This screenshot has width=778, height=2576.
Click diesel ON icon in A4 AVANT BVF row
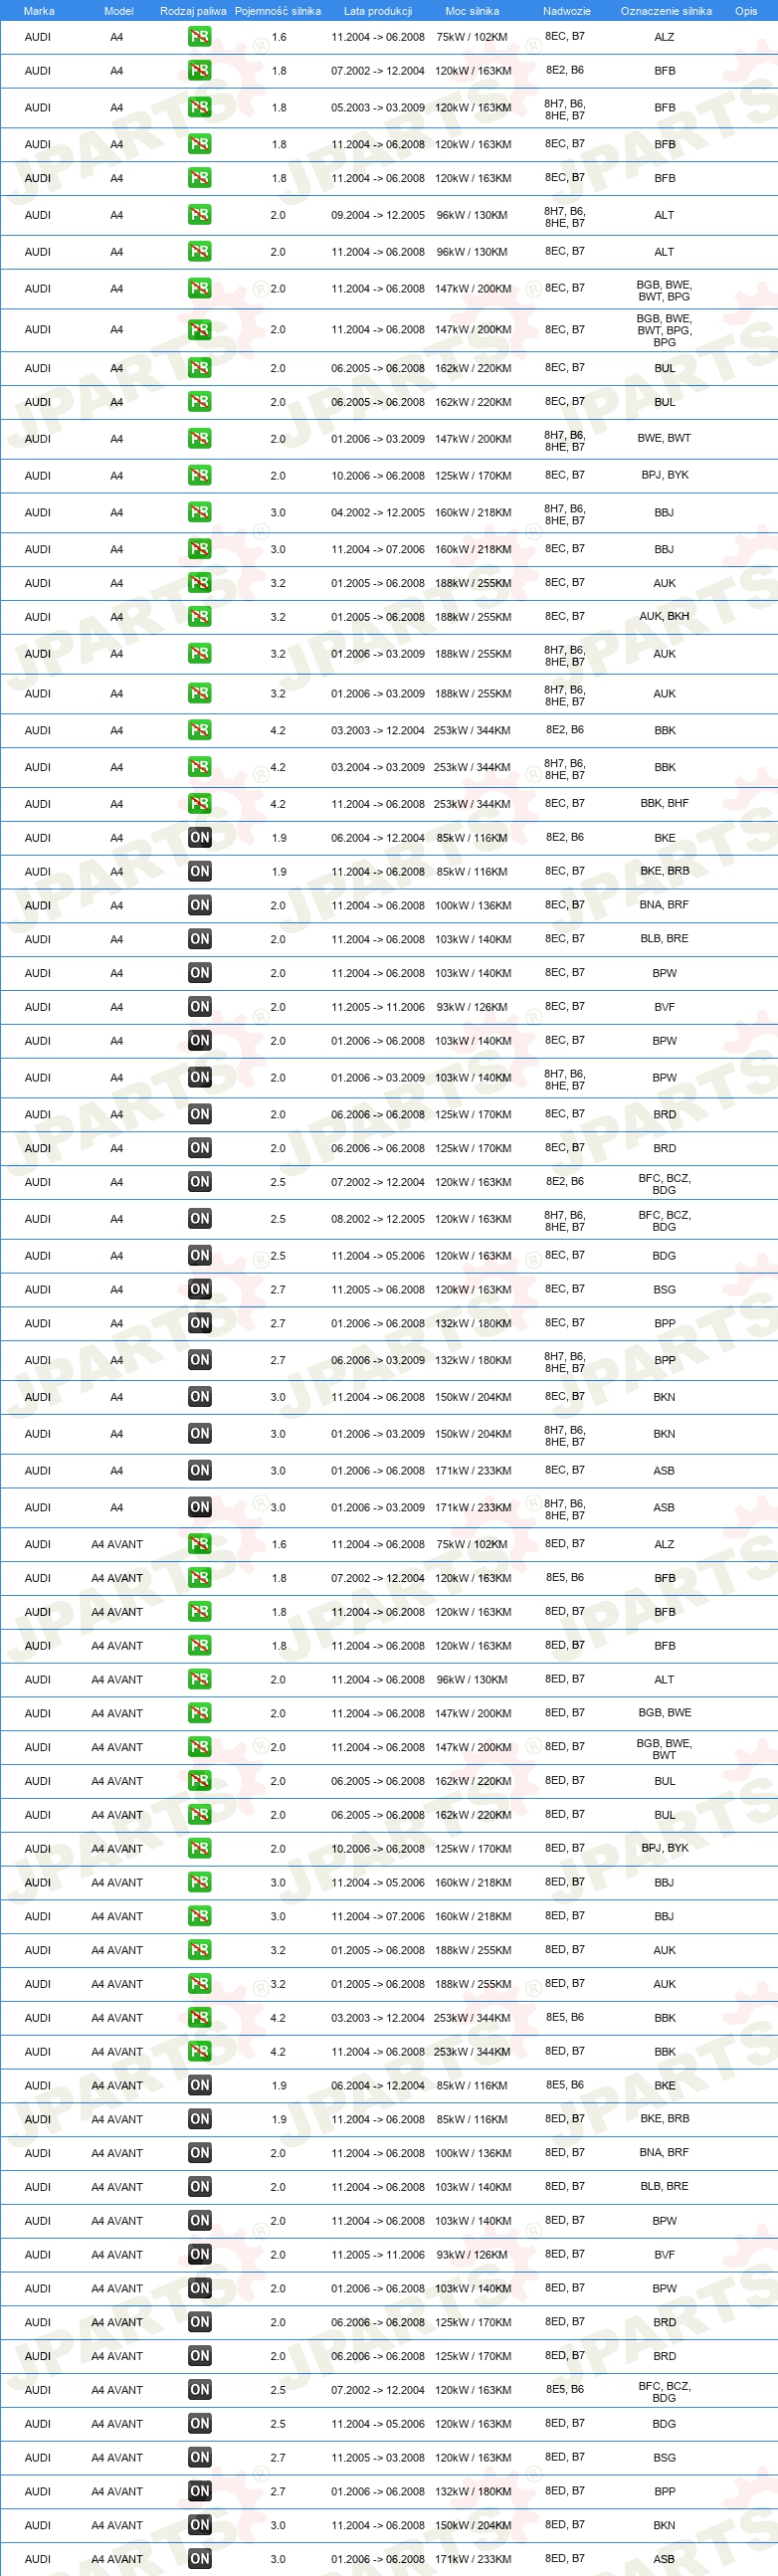tap(200, 2255)
